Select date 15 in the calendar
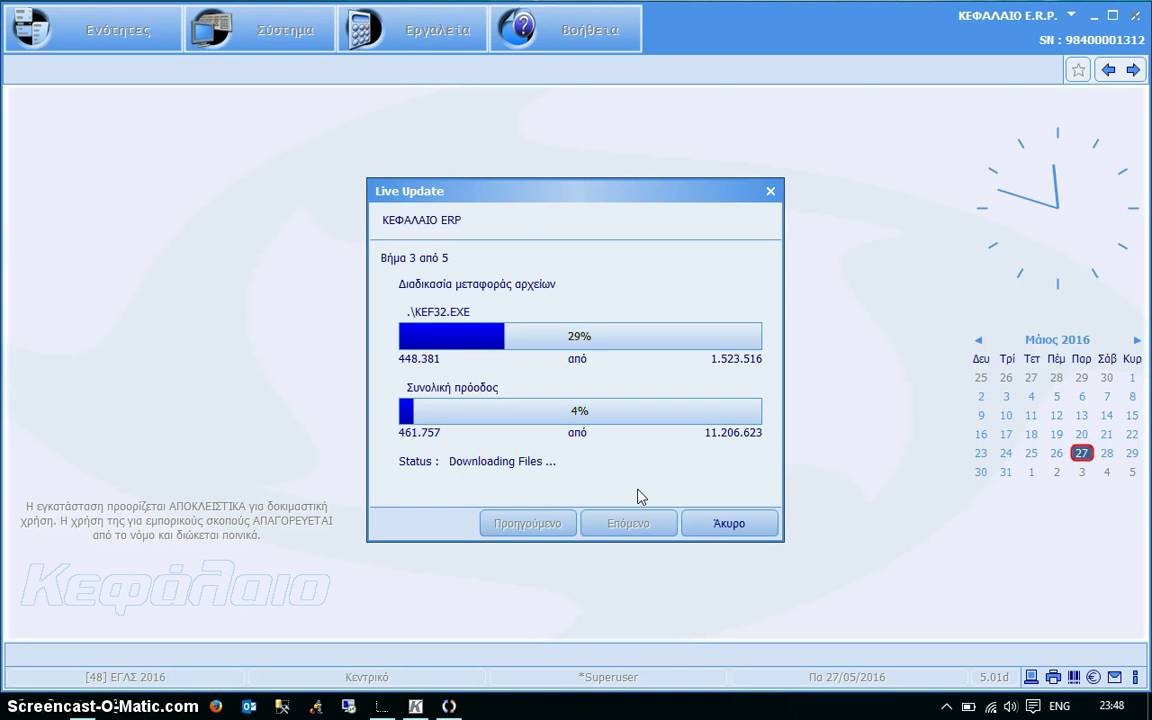 point(1132,416)
